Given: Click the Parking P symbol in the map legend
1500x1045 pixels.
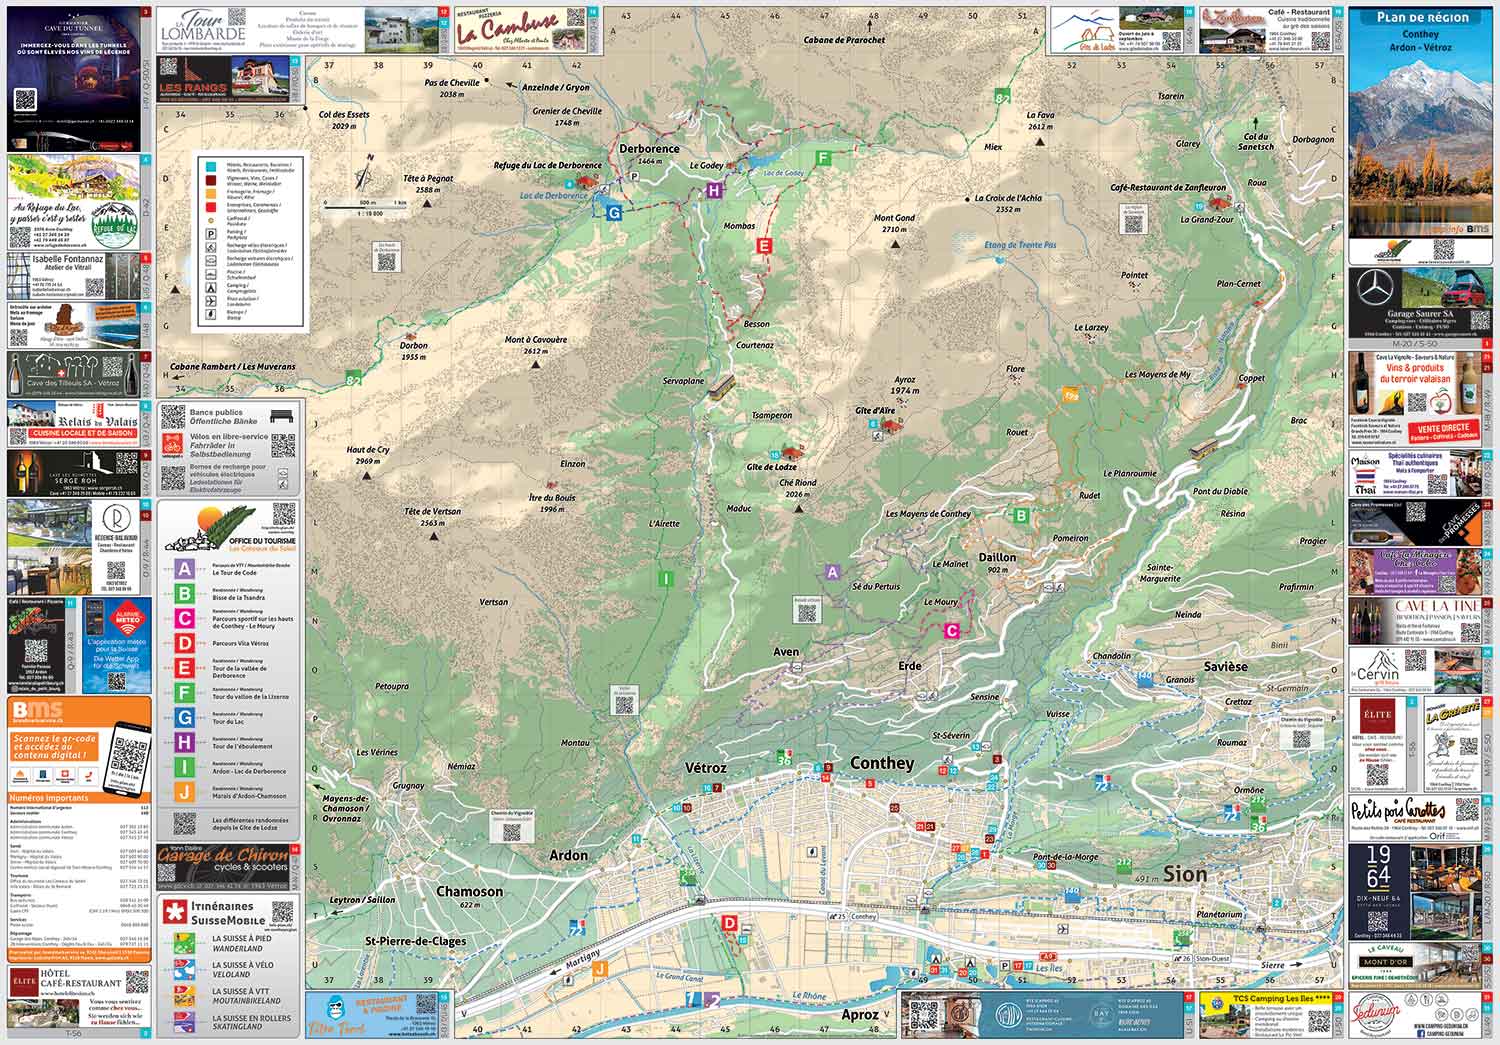Looking at the screenshot, I should [x=210, y=232].
